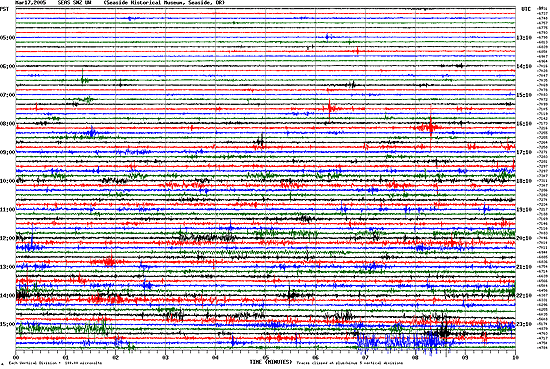The height and width of the screenshot is (369, 550).
Task: Select the 15:00 PST row label
Action: point(7,324)
